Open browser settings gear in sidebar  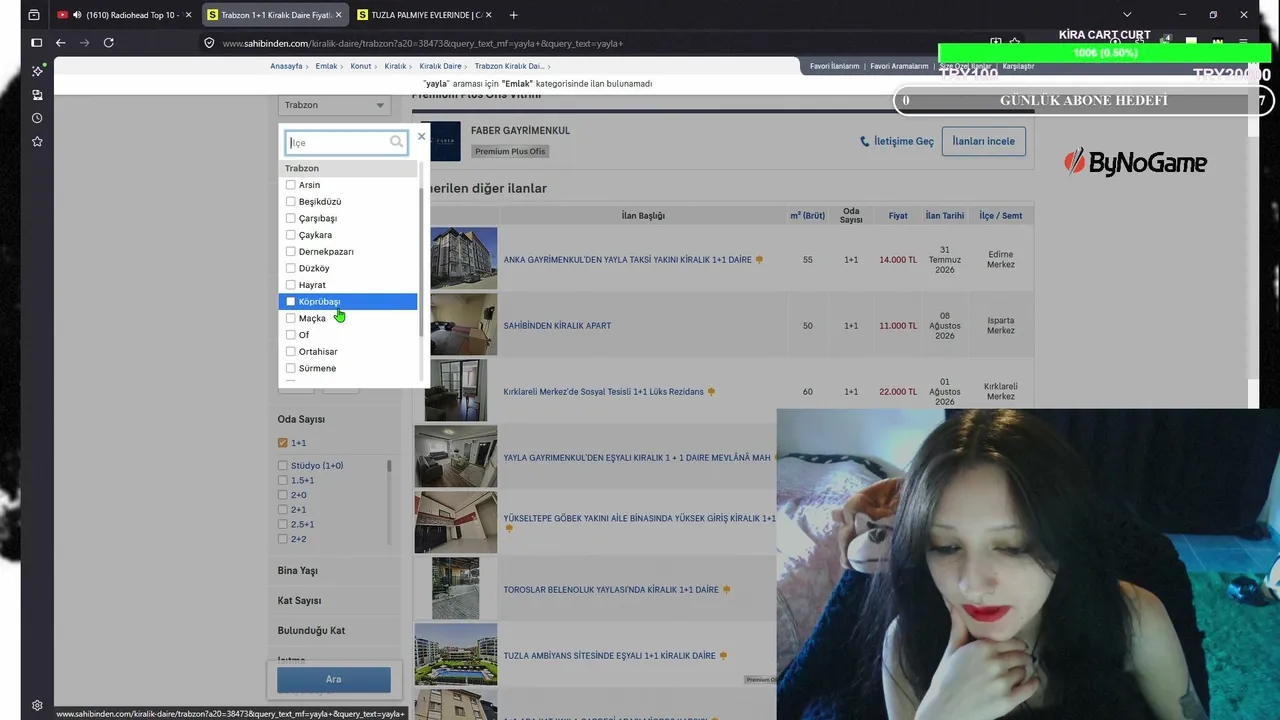click(37, 705)
